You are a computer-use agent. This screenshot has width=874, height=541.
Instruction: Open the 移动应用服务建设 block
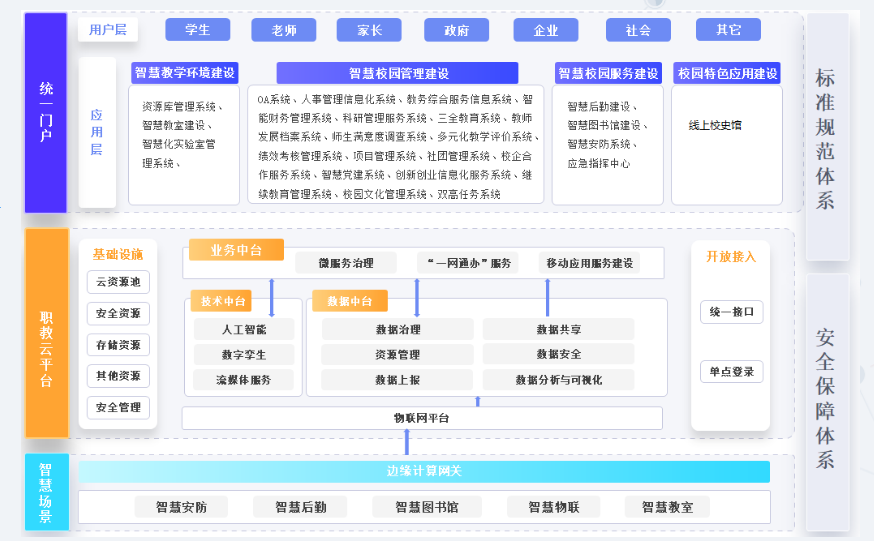pos(588,263)
